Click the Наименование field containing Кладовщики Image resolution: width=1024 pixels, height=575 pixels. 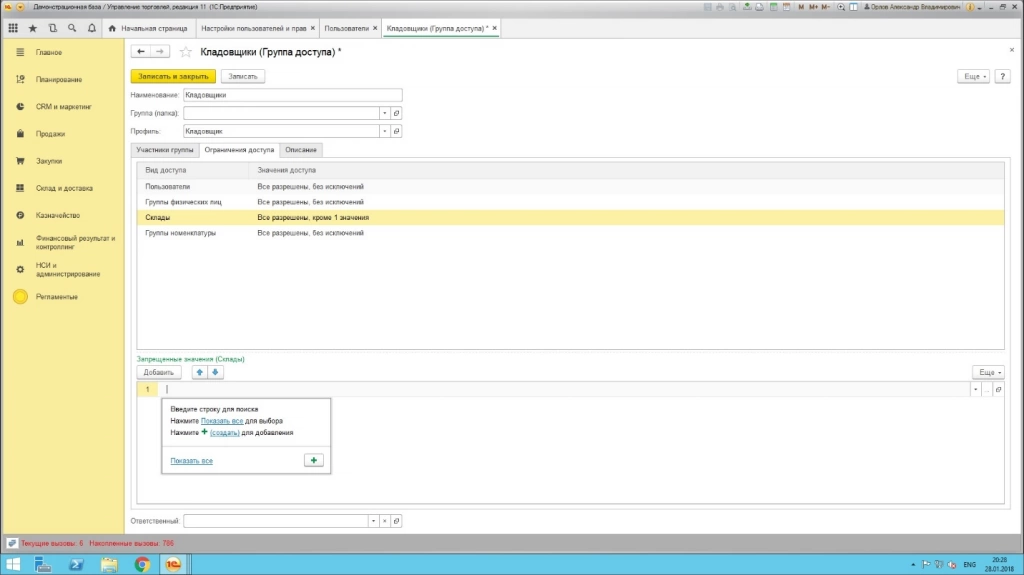[293, 95]
